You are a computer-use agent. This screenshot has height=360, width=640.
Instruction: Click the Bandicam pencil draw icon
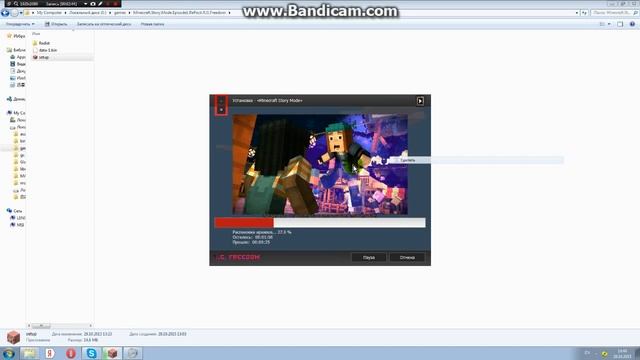(100, 4)
